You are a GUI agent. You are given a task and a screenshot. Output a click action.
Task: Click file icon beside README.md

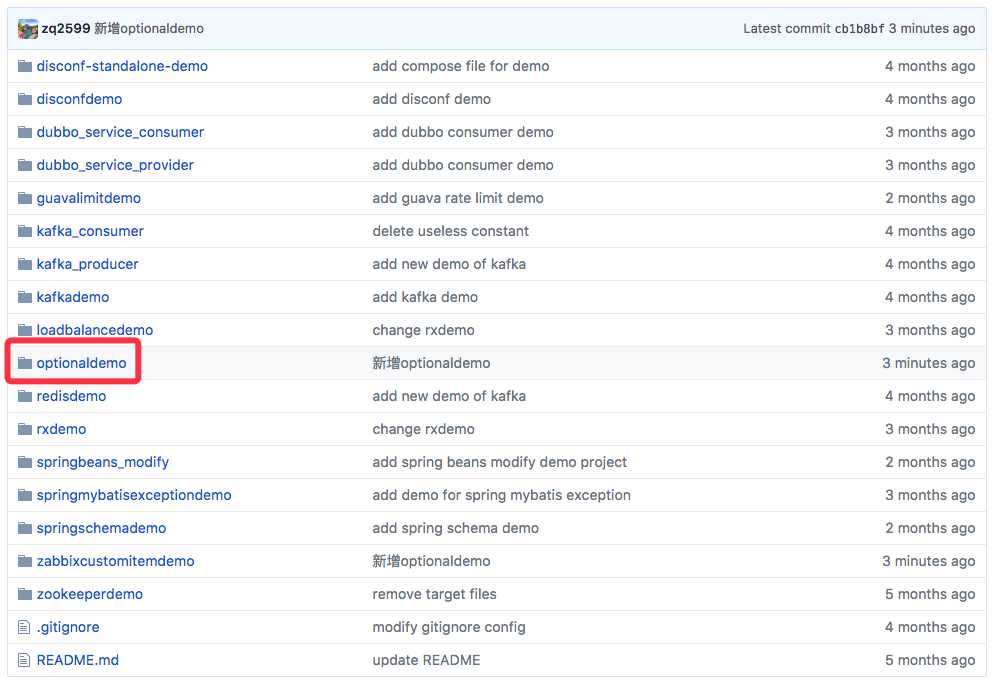24,660
